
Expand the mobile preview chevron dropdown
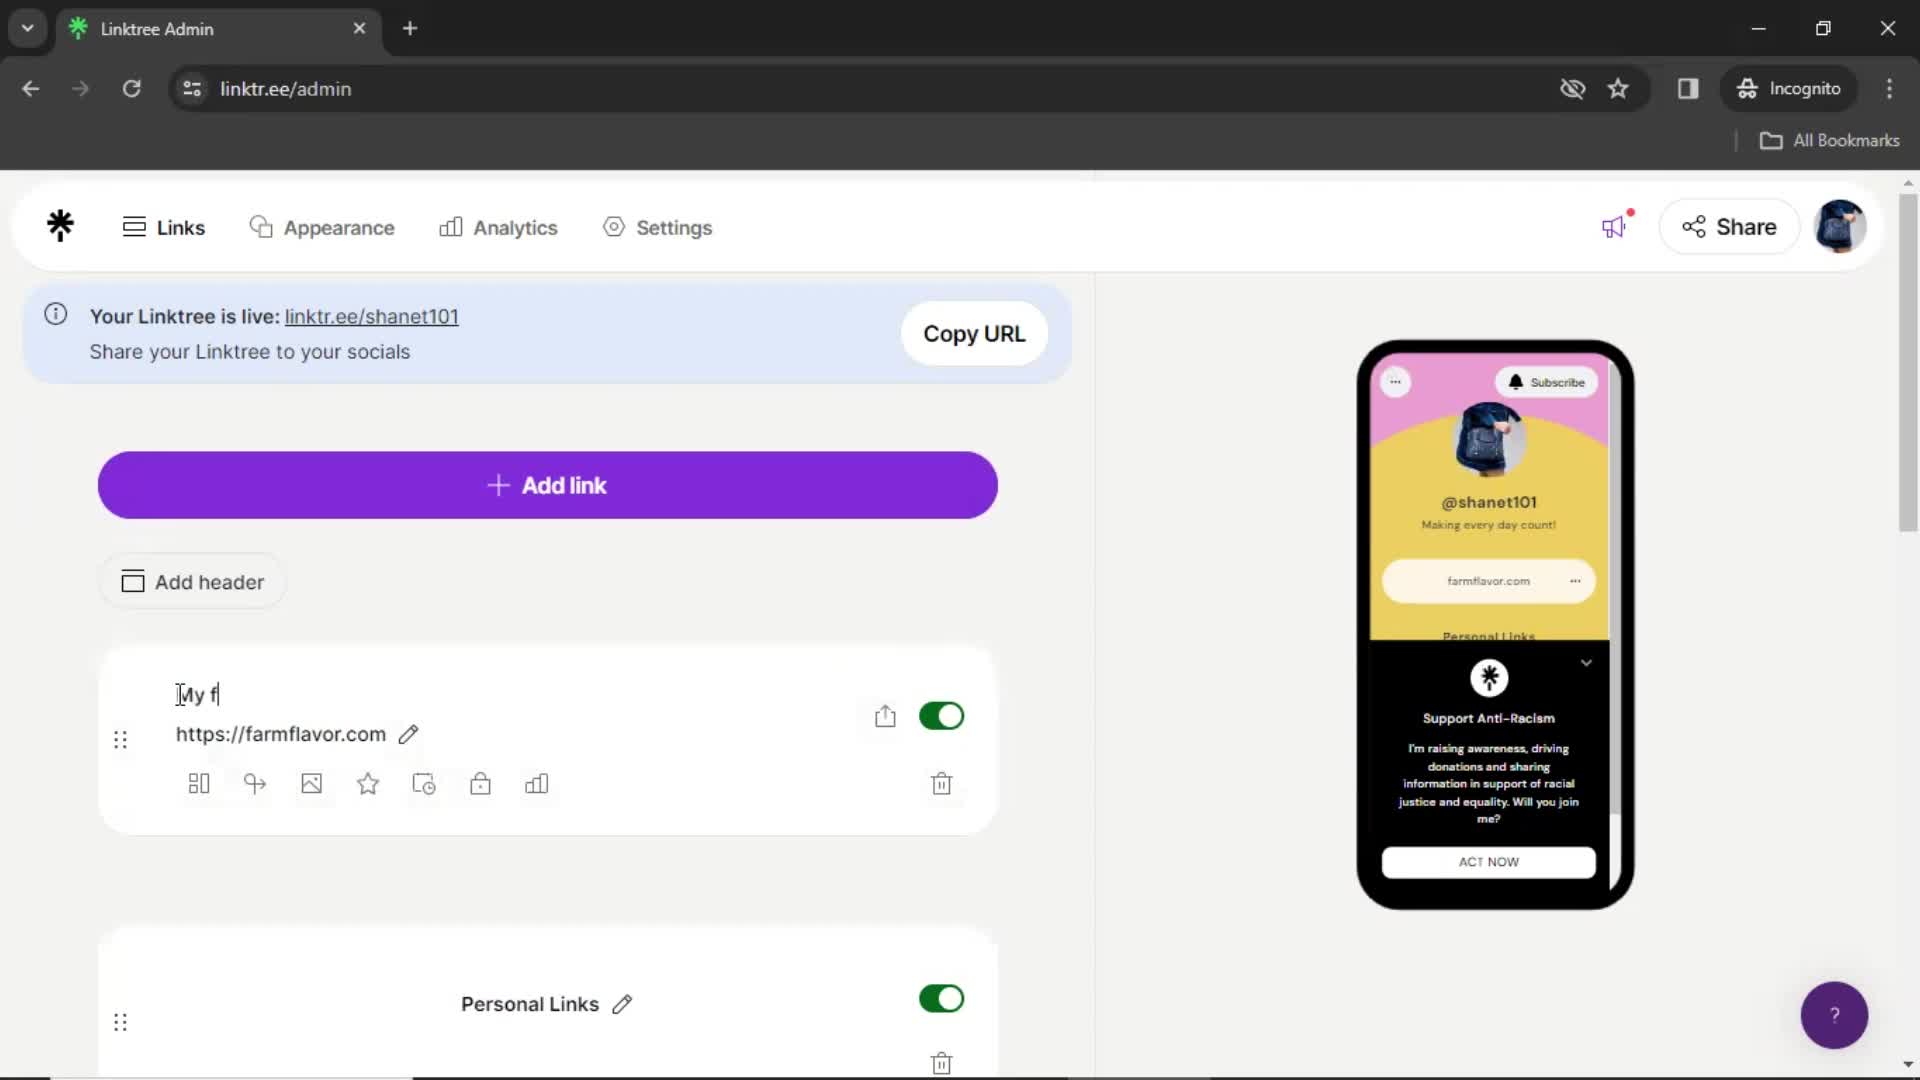[1589, 663]
